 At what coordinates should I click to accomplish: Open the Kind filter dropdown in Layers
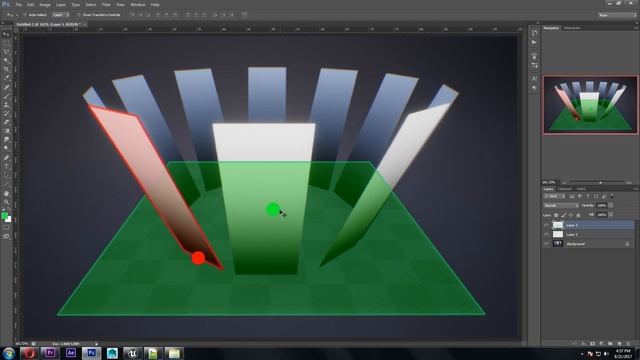(x=554, y=196)
